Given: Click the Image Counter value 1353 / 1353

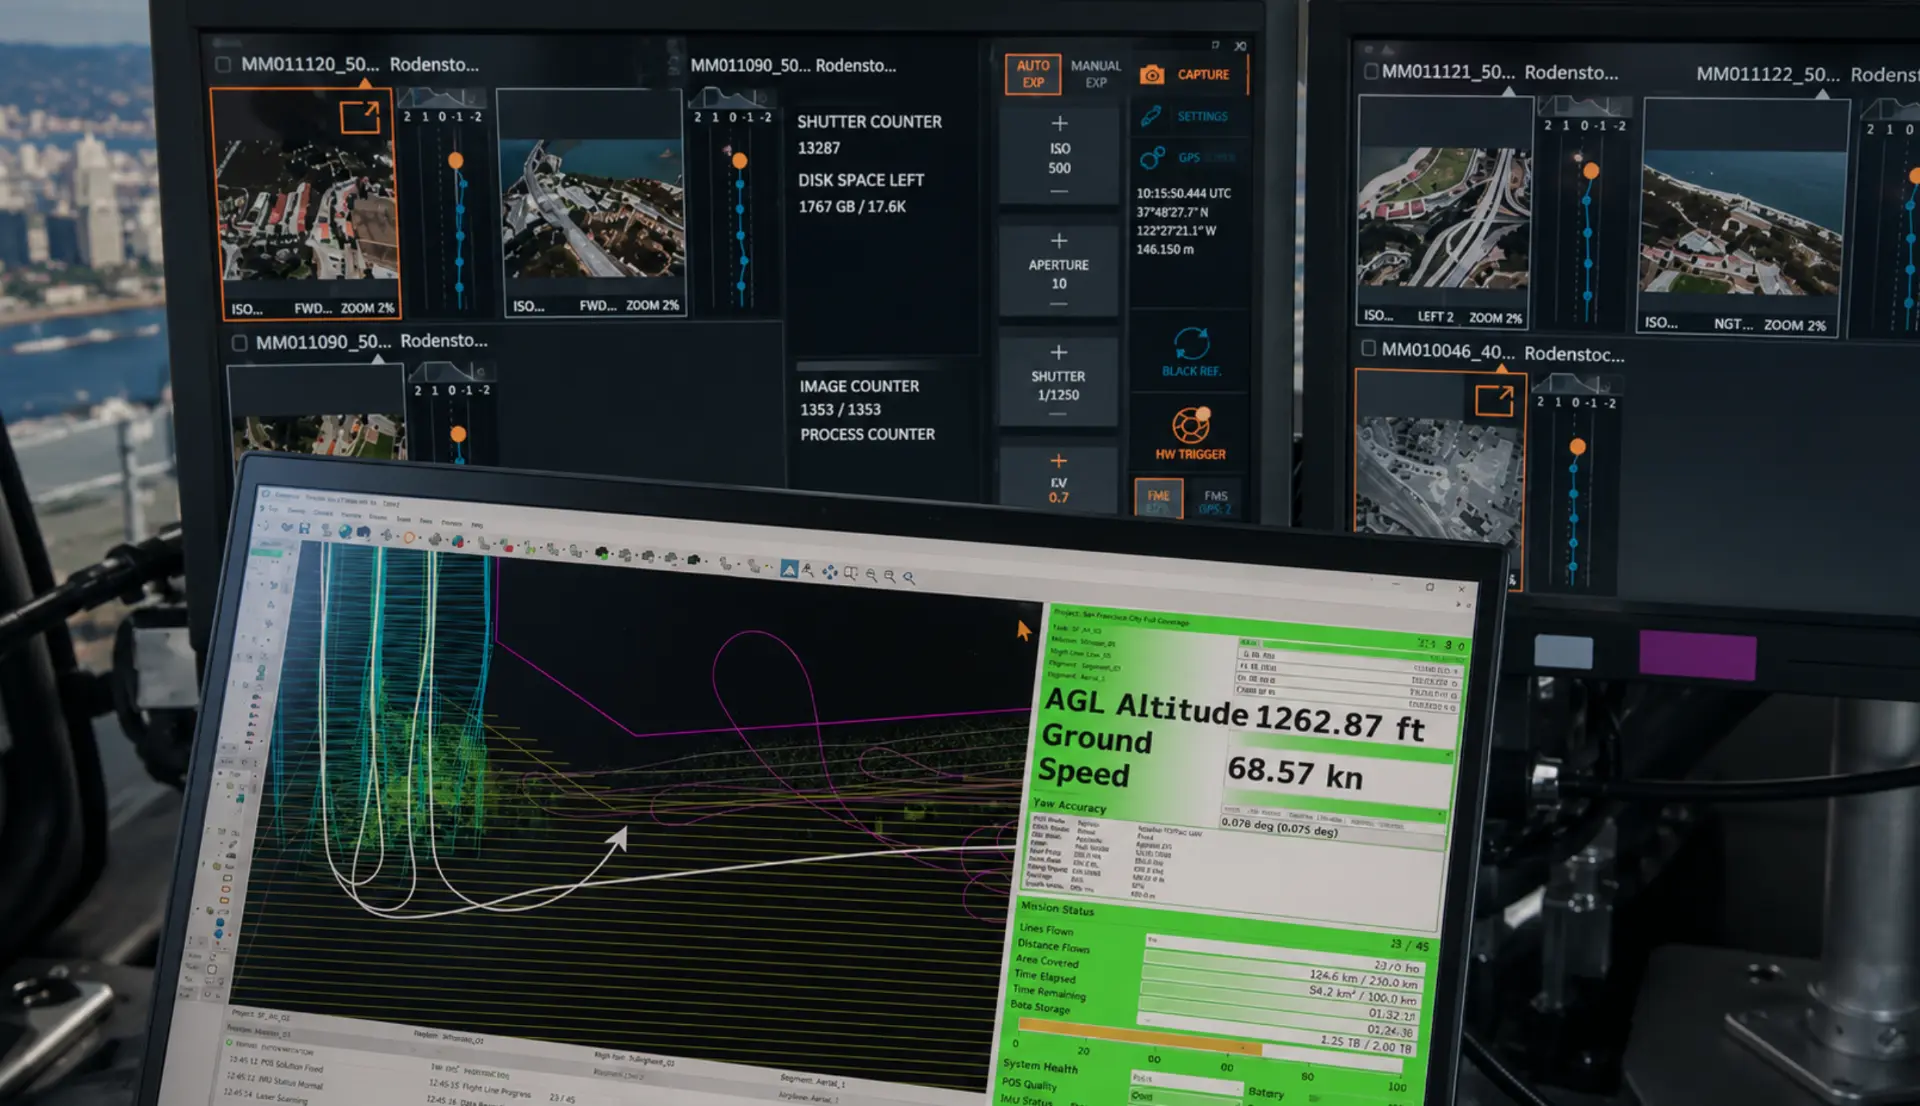Looking at the screenshot, I should point(840,410).
